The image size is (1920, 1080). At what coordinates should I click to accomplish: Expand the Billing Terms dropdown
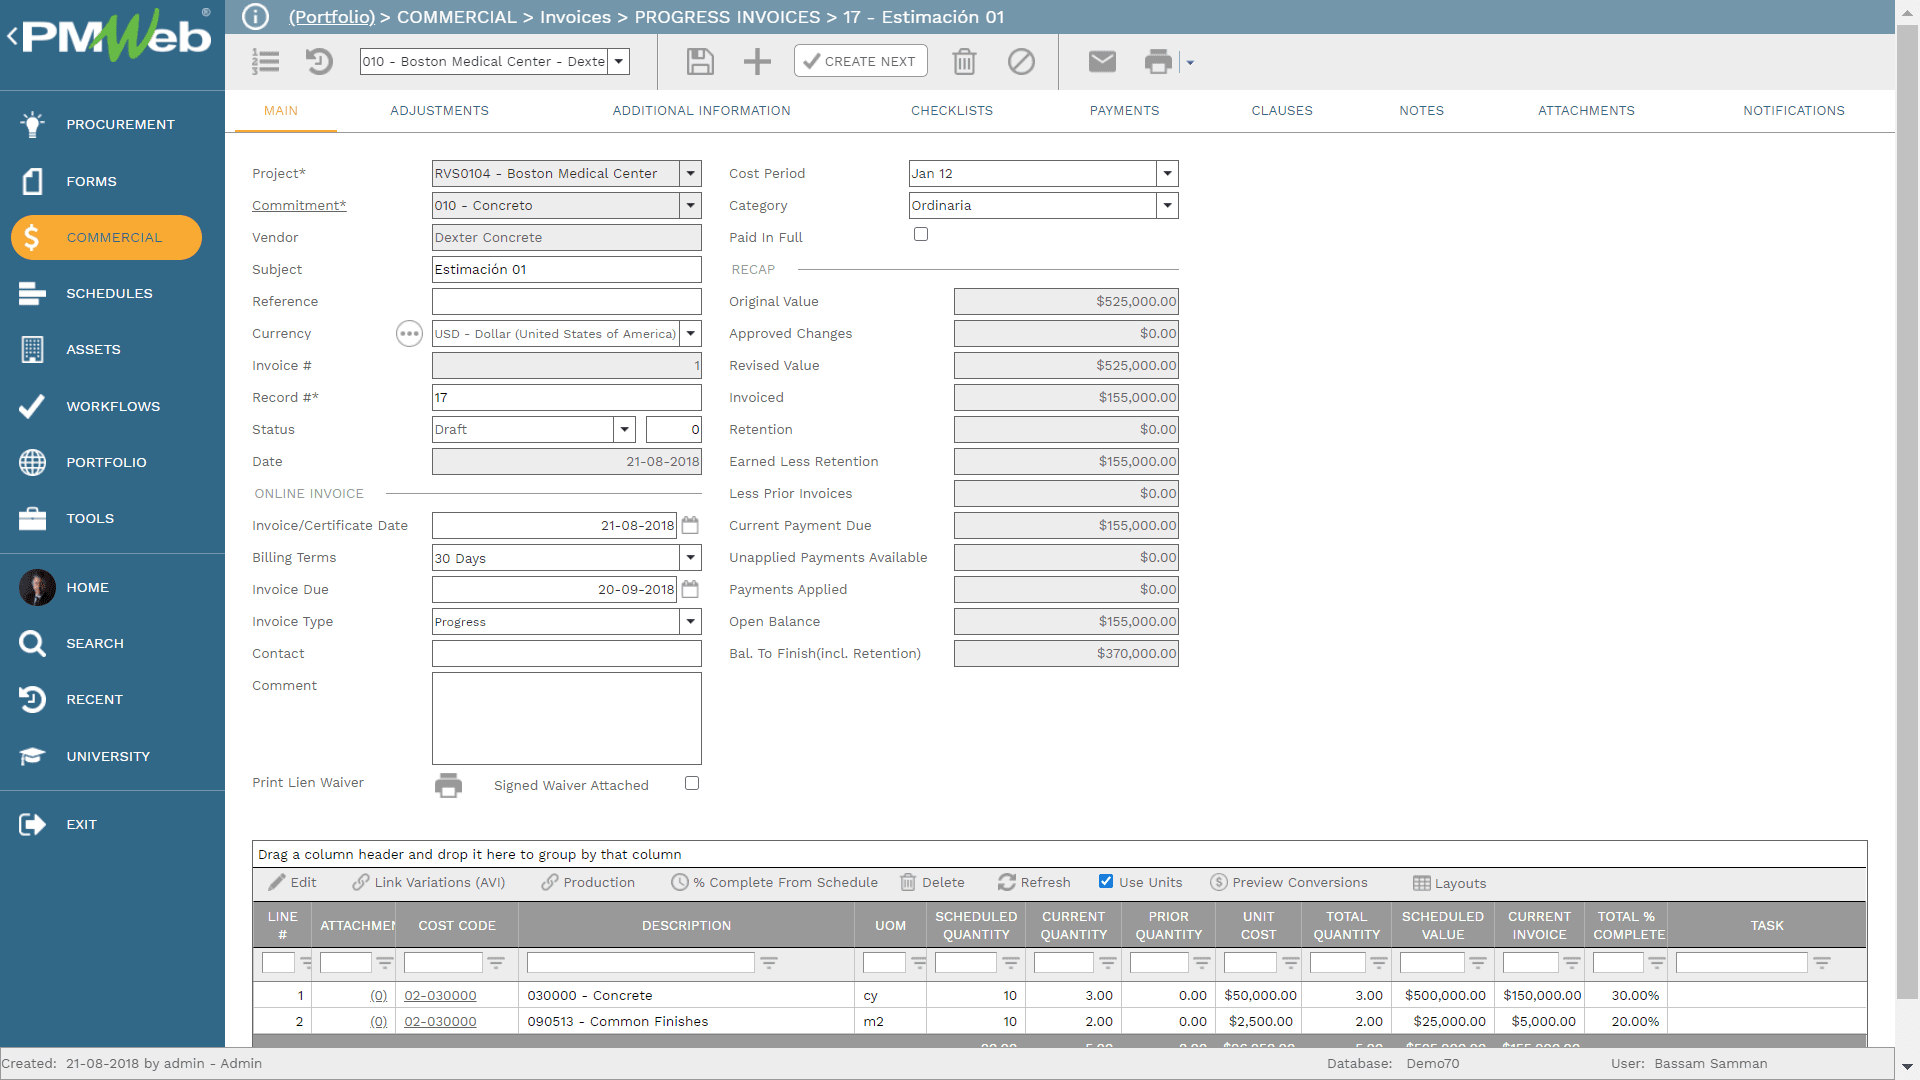pyautogui.click(x=690, y=557)
